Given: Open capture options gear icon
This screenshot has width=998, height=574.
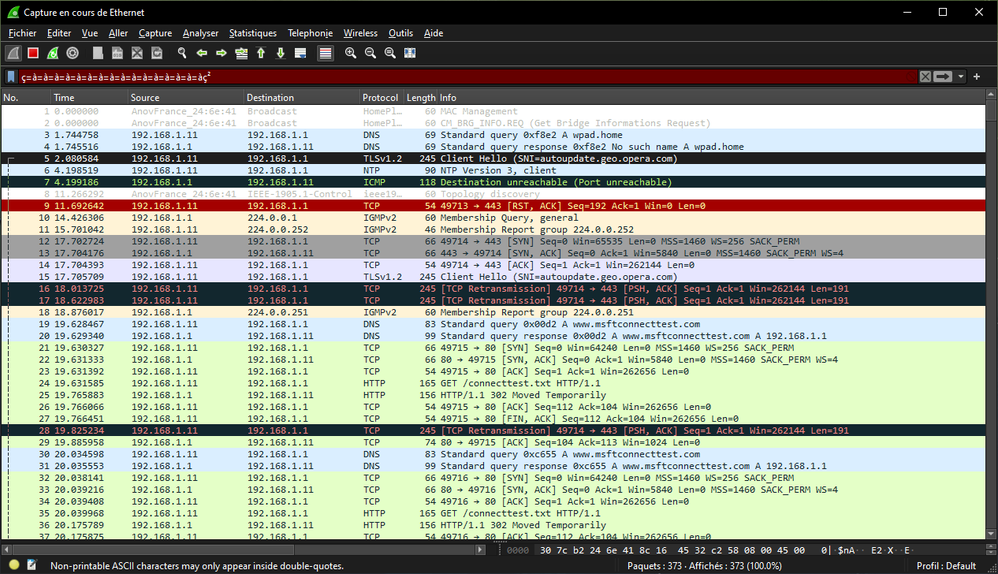Looking at the screenshot, I should (72, 53).
